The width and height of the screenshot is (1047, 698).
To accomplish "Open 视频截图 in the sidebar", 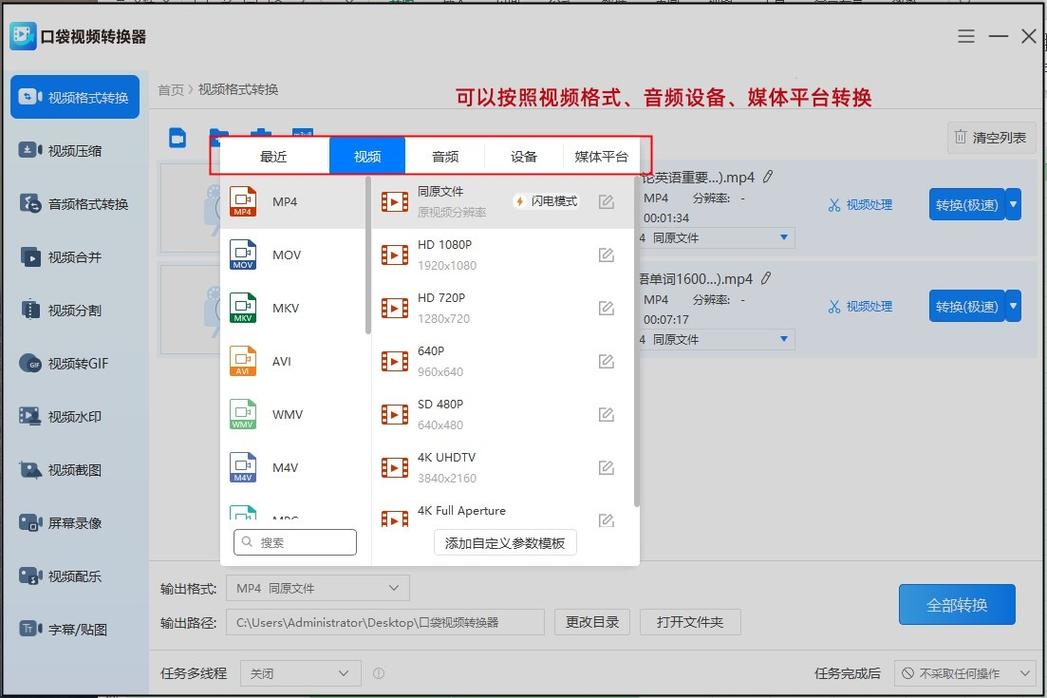I will 75,470.
